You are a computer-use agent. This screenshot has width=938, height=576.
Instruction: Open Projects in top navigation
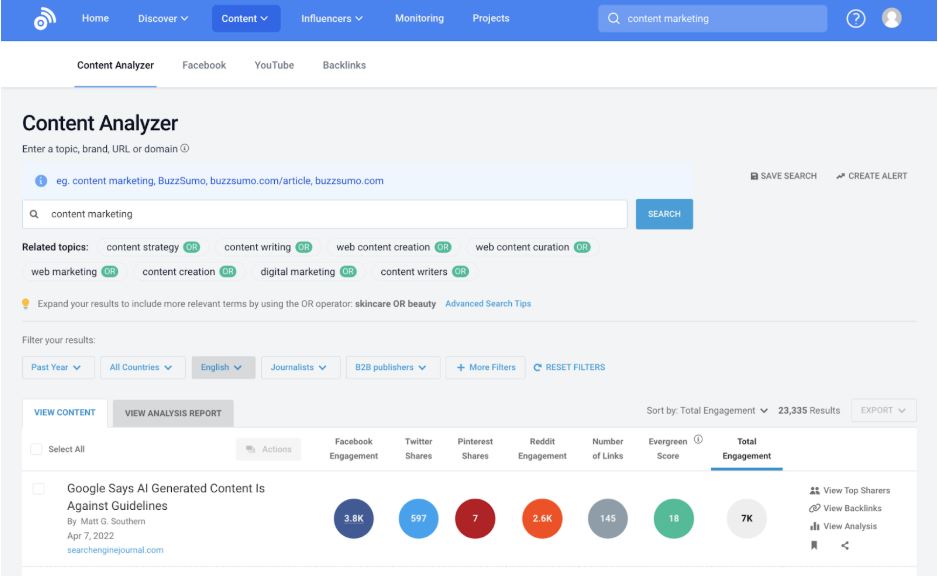click(491, 19)
